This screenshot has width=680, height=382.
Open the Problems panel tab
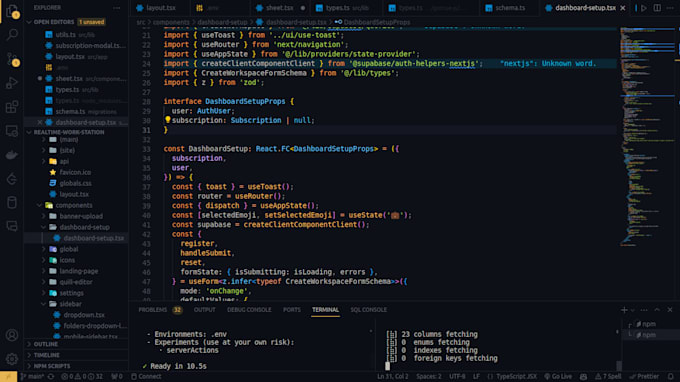point(160,310)
